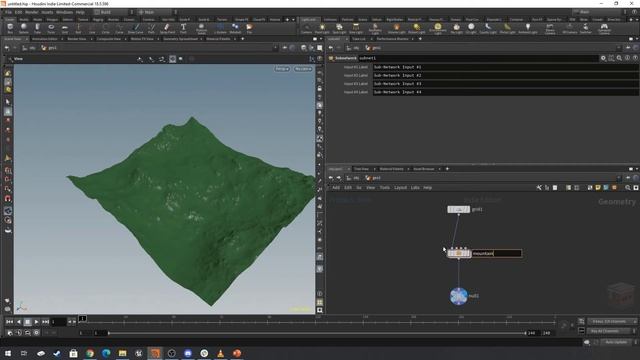Switch to the Render View tab

coord(77,39)
